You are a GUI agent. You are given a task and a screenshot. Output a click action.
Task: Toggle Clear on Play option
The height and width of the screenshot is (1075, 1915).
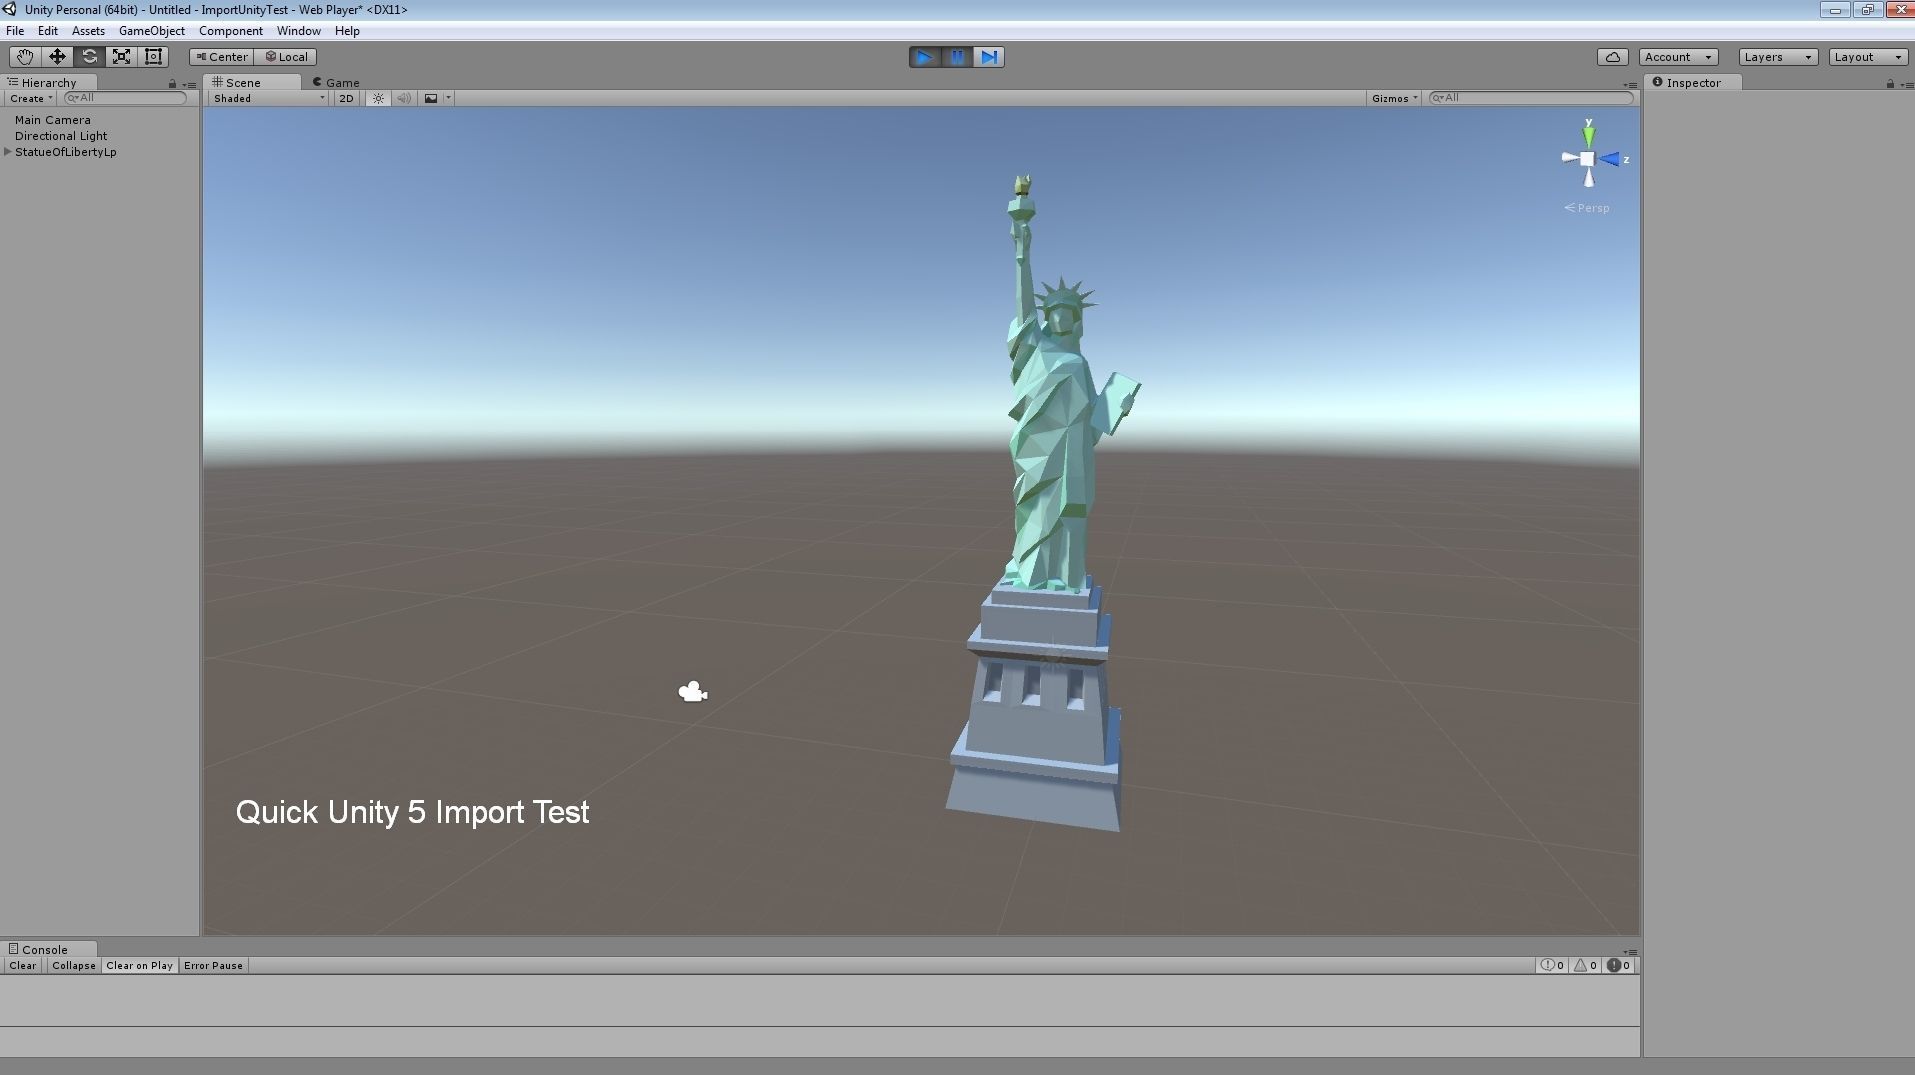point(139,966)
